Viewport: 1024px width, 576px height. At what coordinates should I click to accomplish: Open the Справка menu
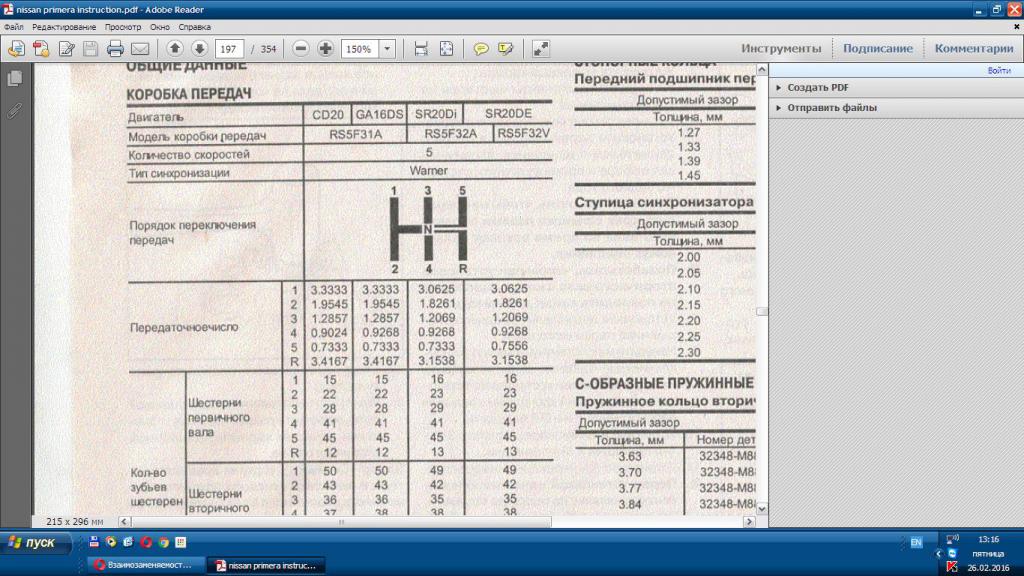(195, 27)
